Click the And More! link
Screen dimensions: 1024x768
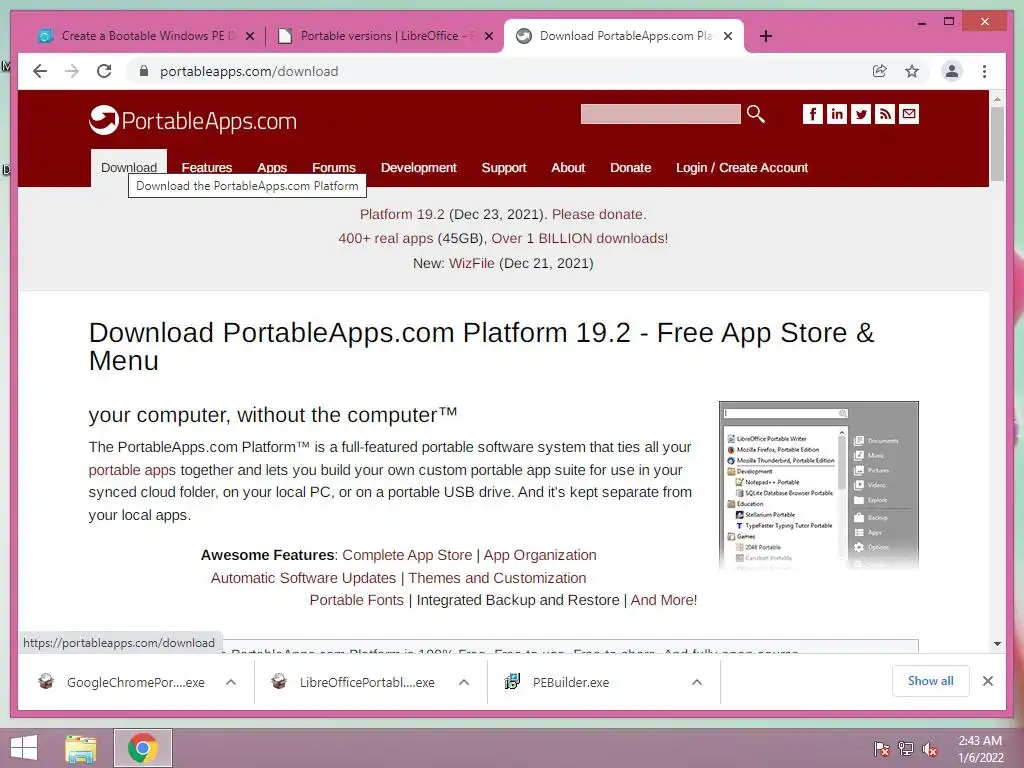click(x=664, y=600)
